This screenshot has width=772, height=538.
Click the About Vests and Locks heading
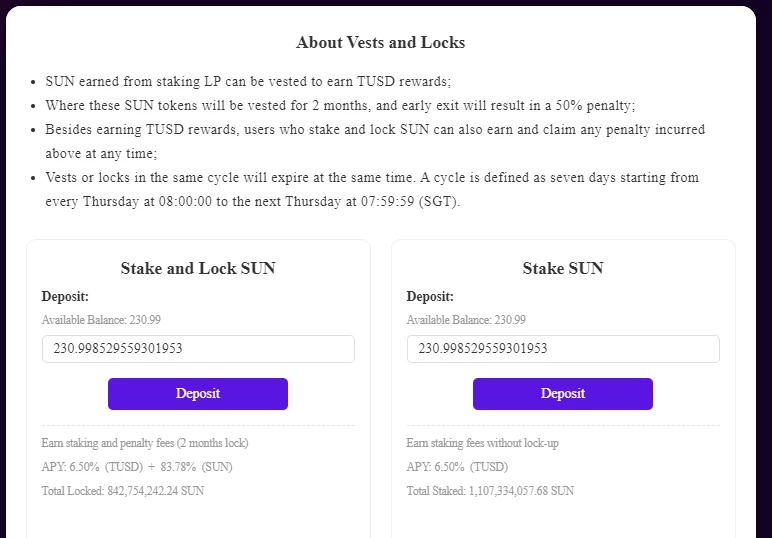[x=381, y=42]
